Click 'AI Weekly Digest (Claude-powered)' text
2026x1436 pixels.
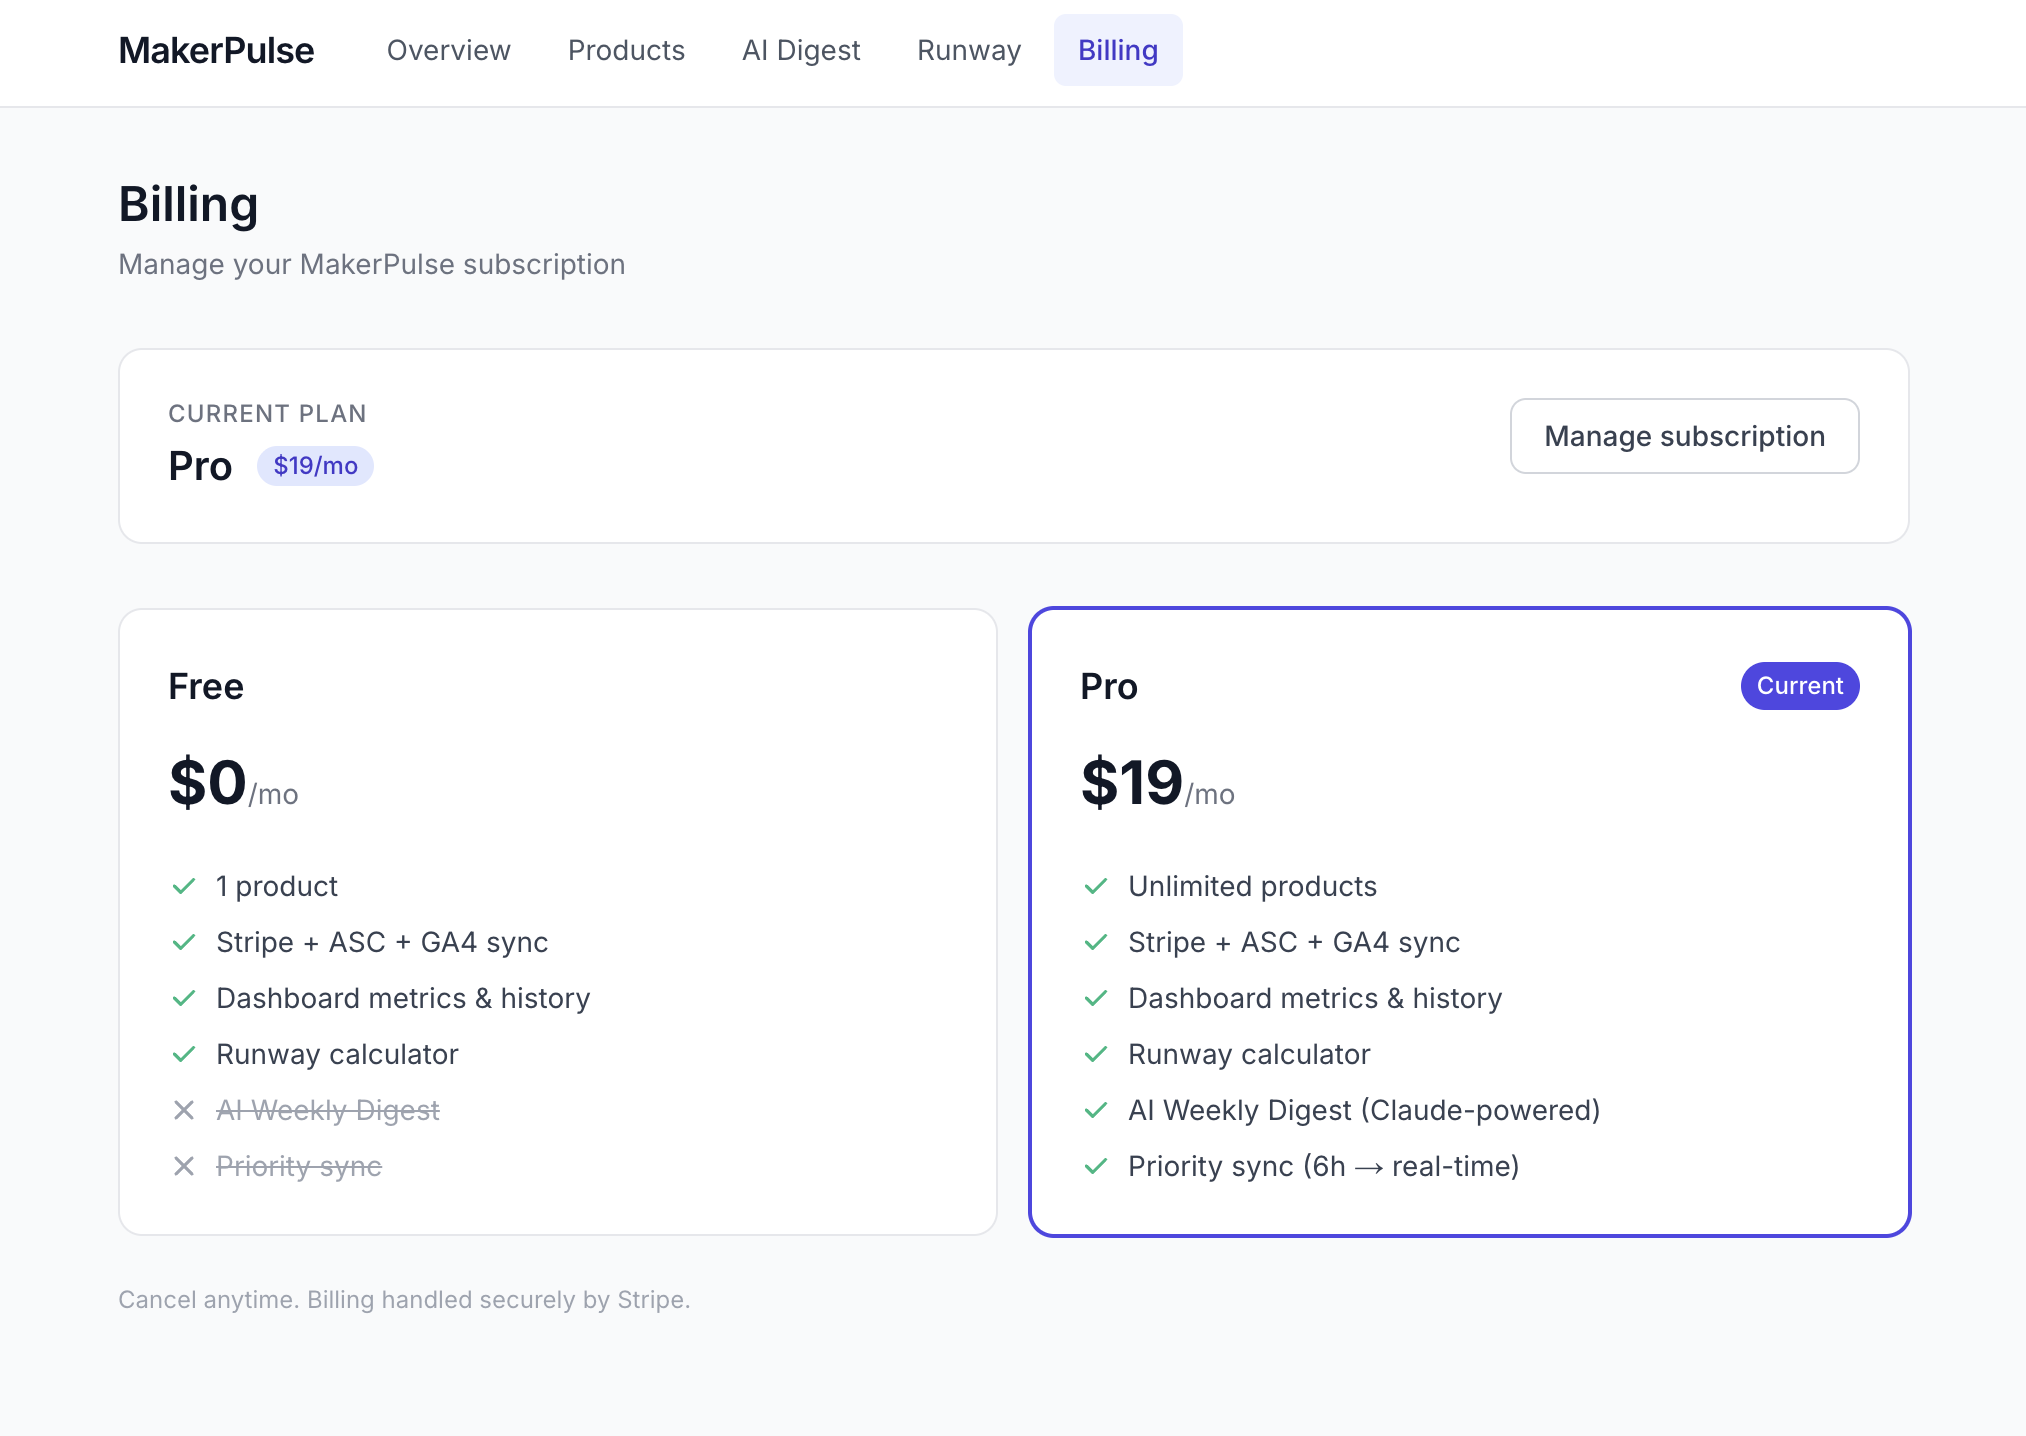(x=1364, y=1111)
